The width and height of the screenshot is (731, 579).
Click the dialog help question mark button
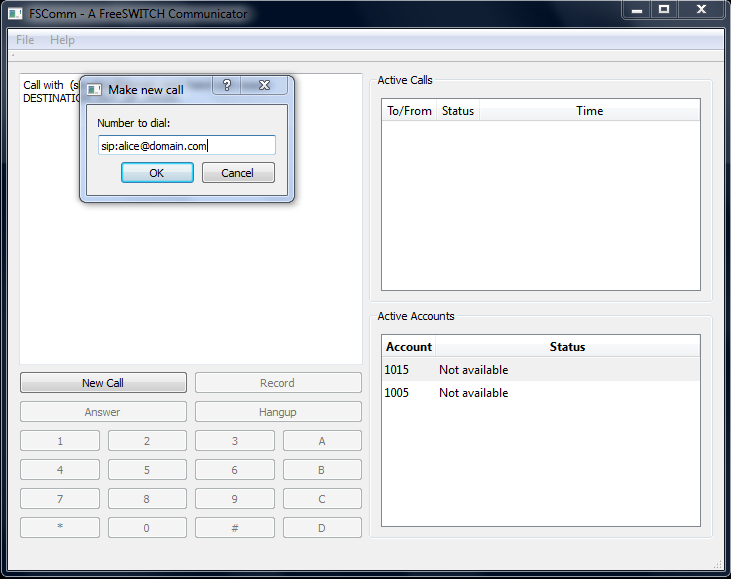227,86
